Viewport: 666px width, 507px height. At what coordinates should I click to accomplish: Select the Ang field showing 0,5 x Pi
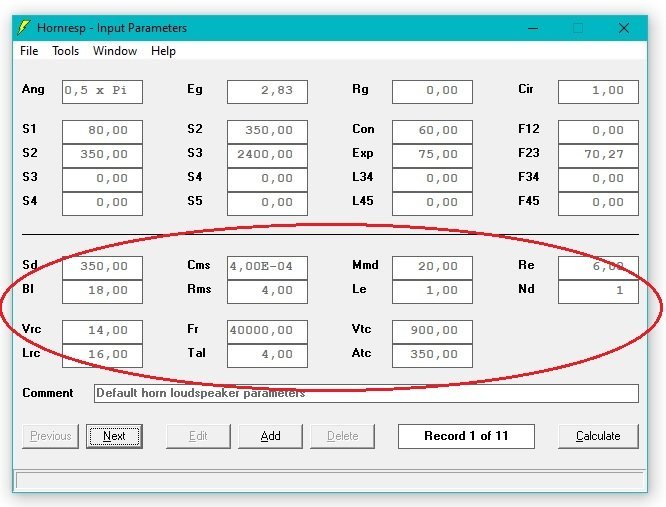pos(102,92)
